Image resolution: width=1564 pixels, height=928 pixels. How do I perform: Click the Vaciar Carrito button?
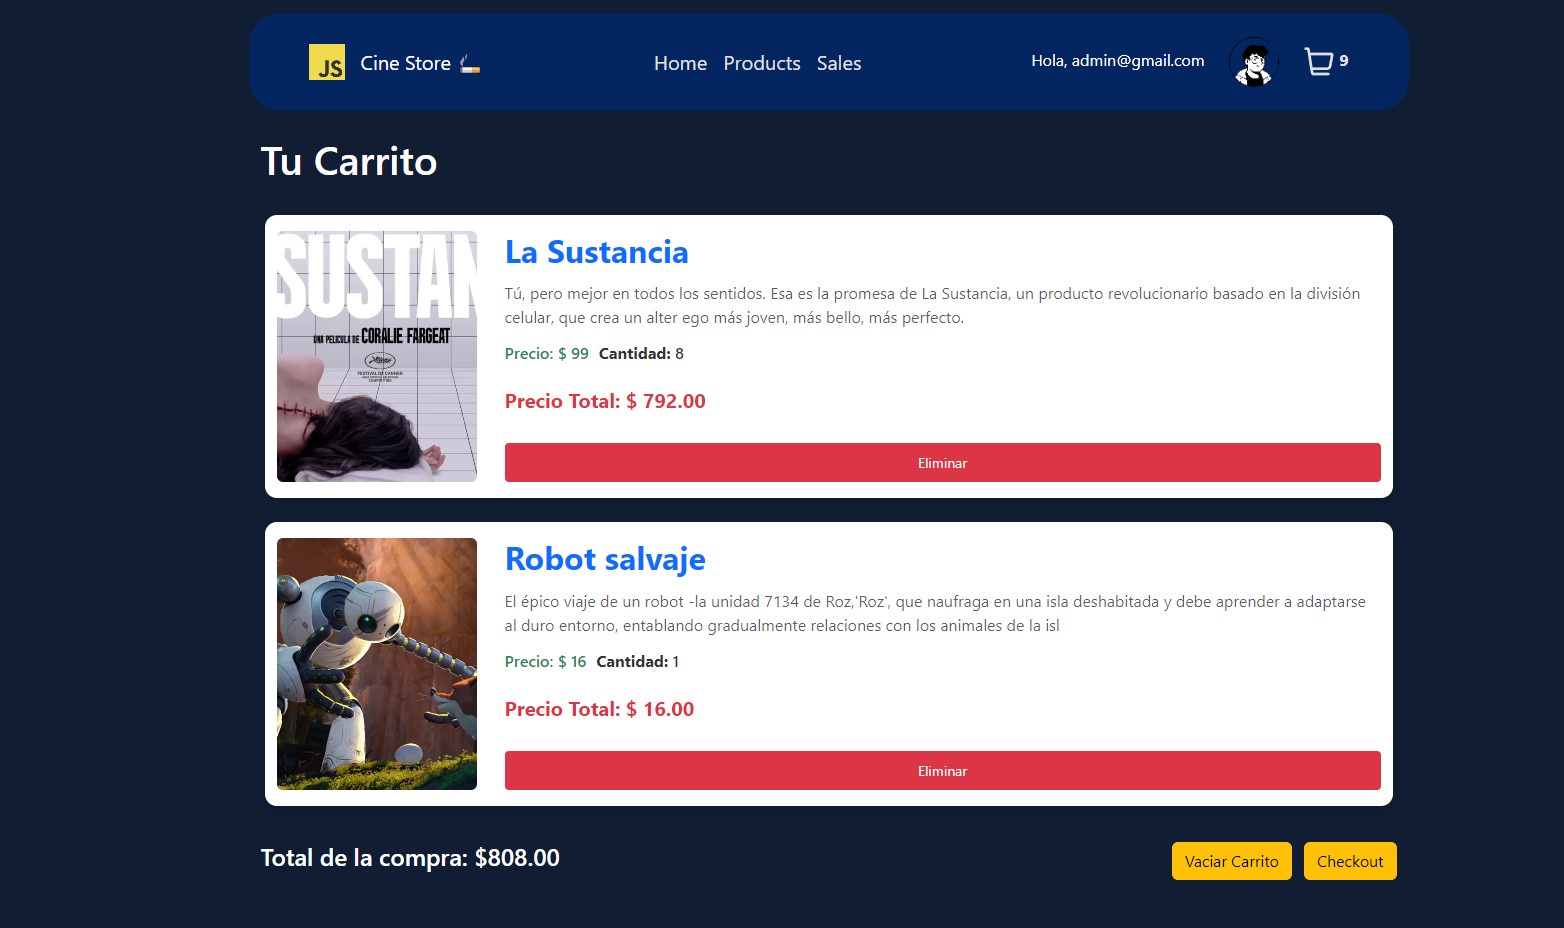(x=1231, y=861)
